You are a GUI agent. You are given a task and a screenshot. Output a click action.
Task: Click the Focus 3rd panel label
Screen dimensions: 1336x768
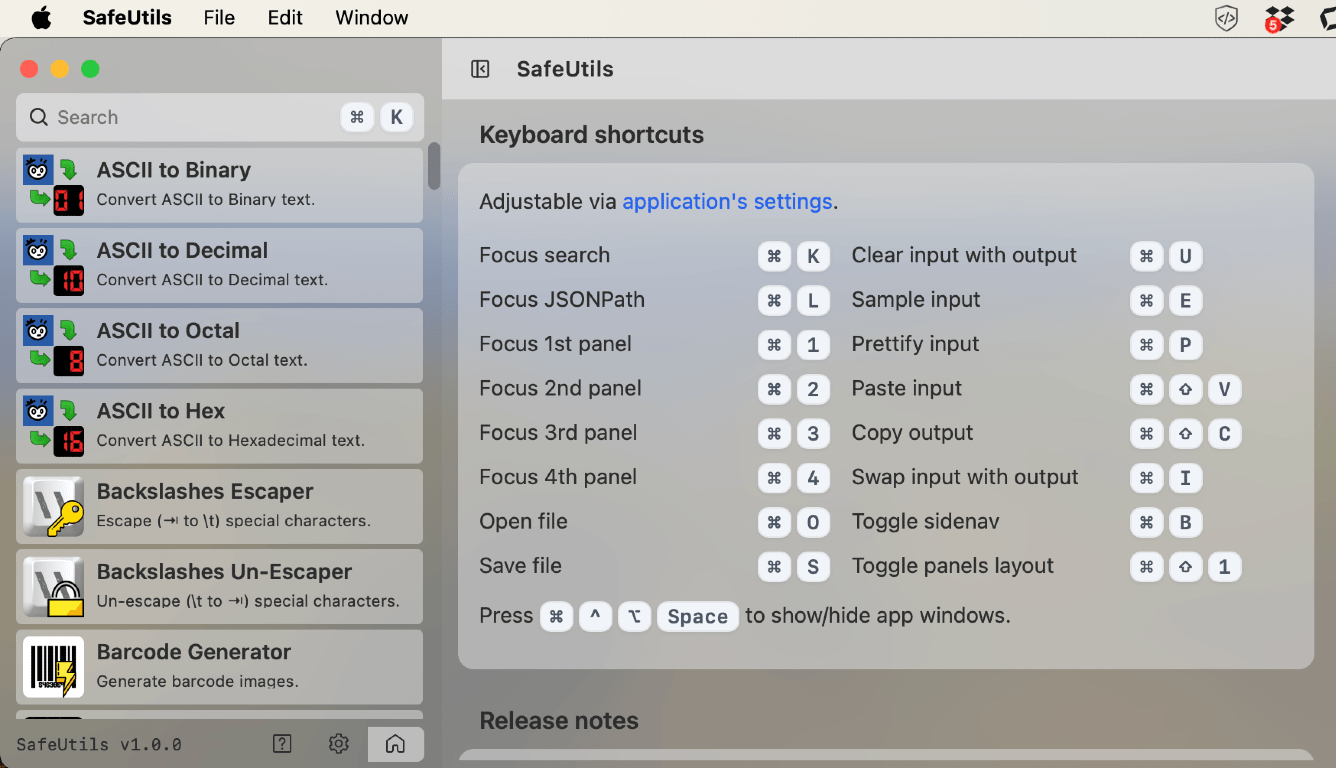[x=558, y=433]
